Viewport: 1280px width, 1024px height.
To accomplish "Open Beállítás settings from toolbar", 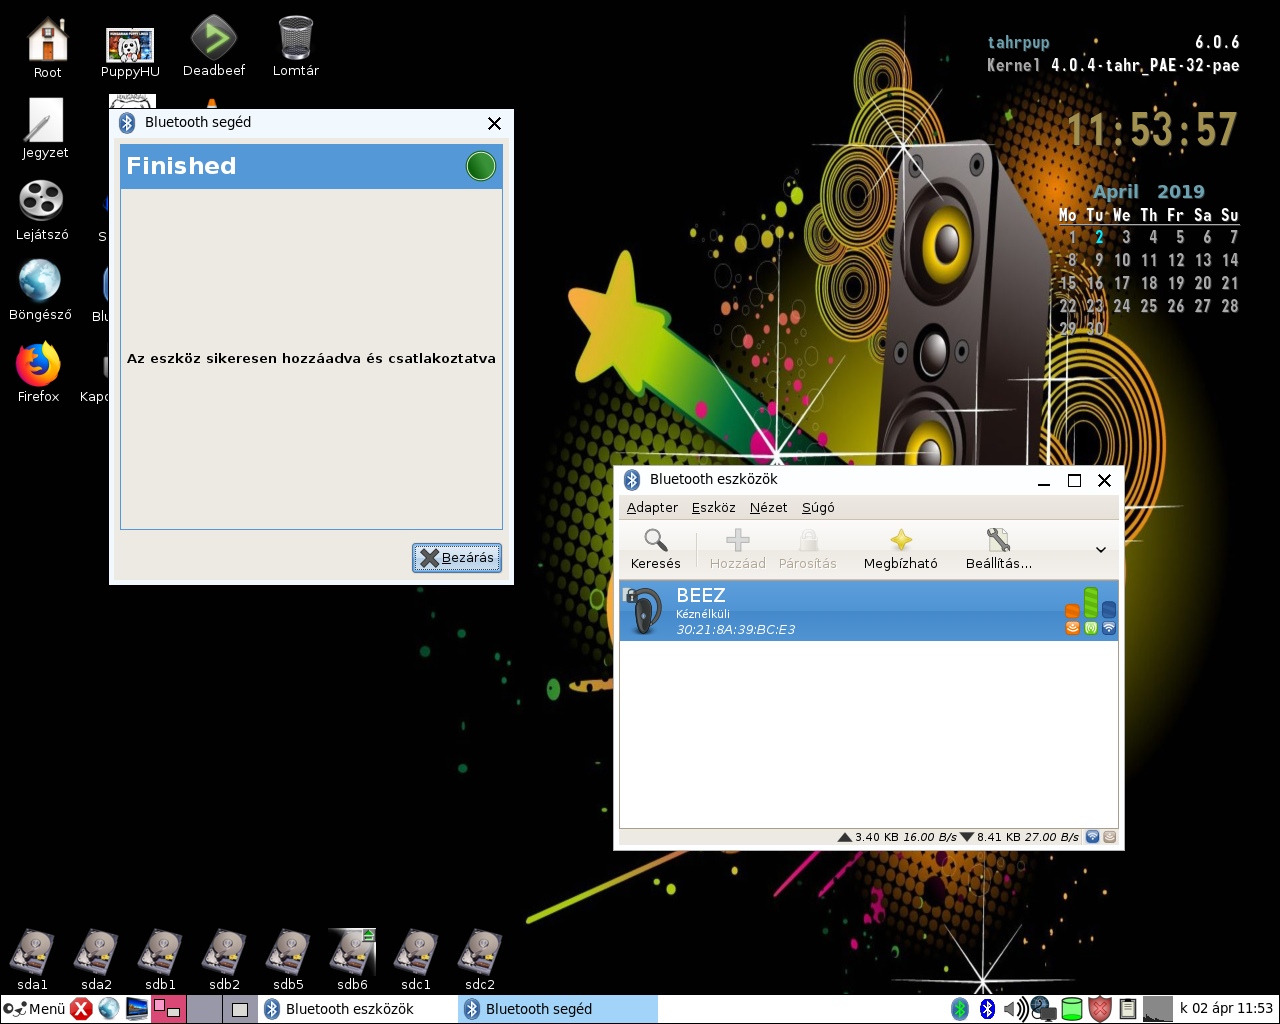I will 998,549.
